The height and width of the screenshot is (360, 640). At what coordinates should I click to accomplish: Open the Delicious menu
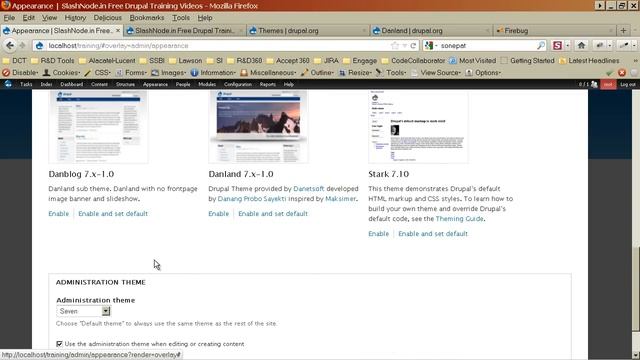point(107,18)
